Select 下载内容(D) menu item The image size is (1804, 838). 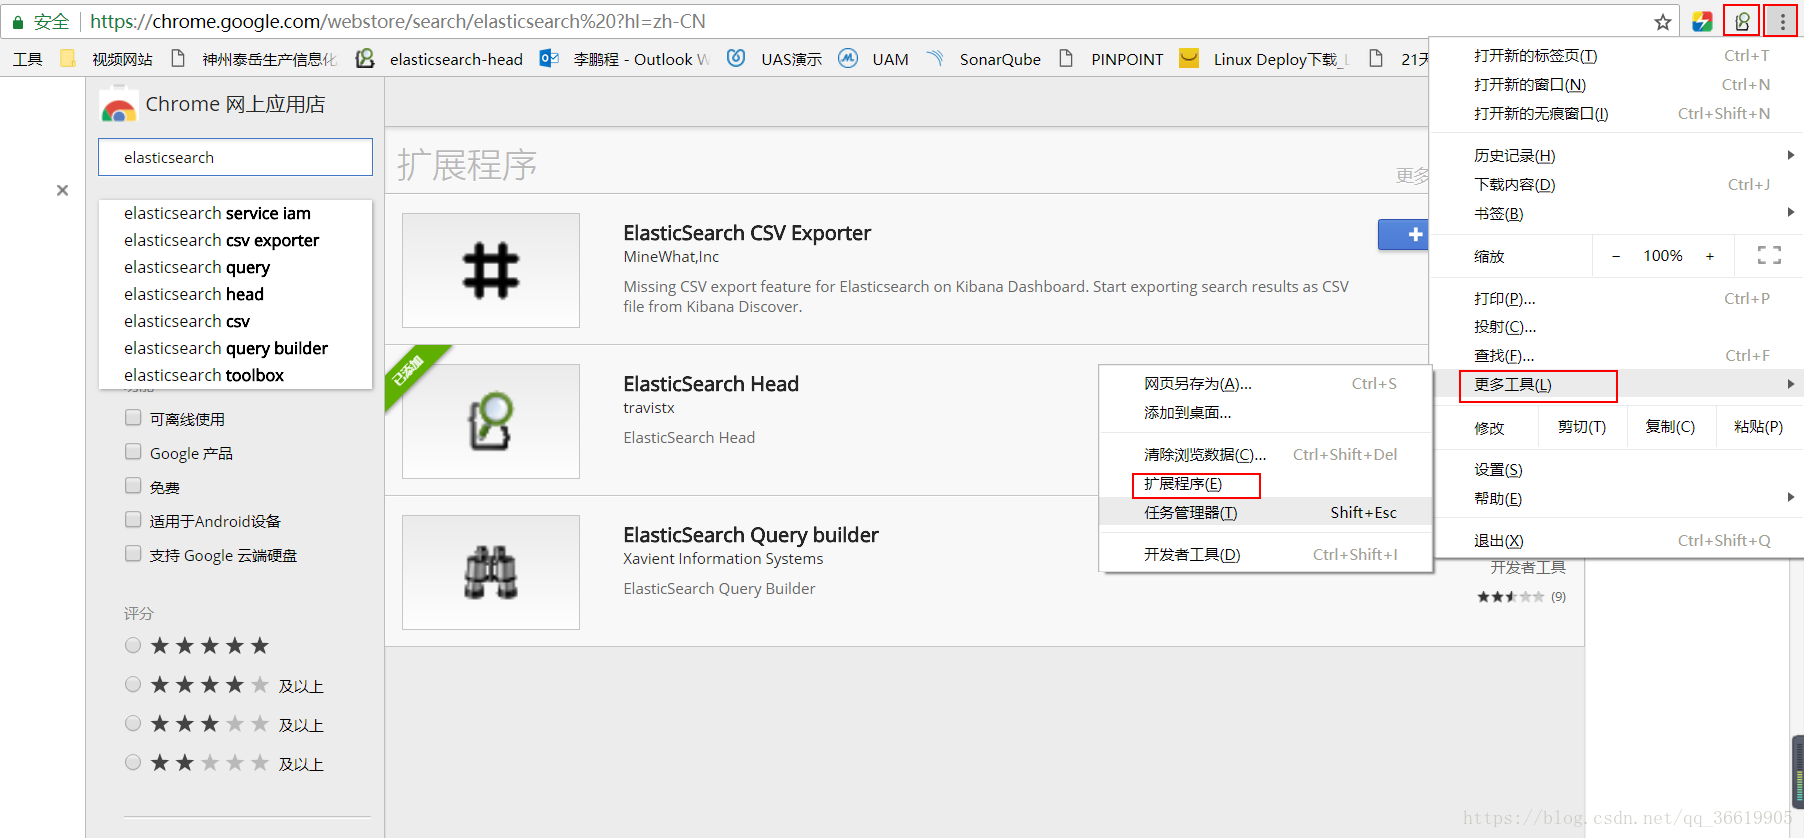tap(1617, 184)
